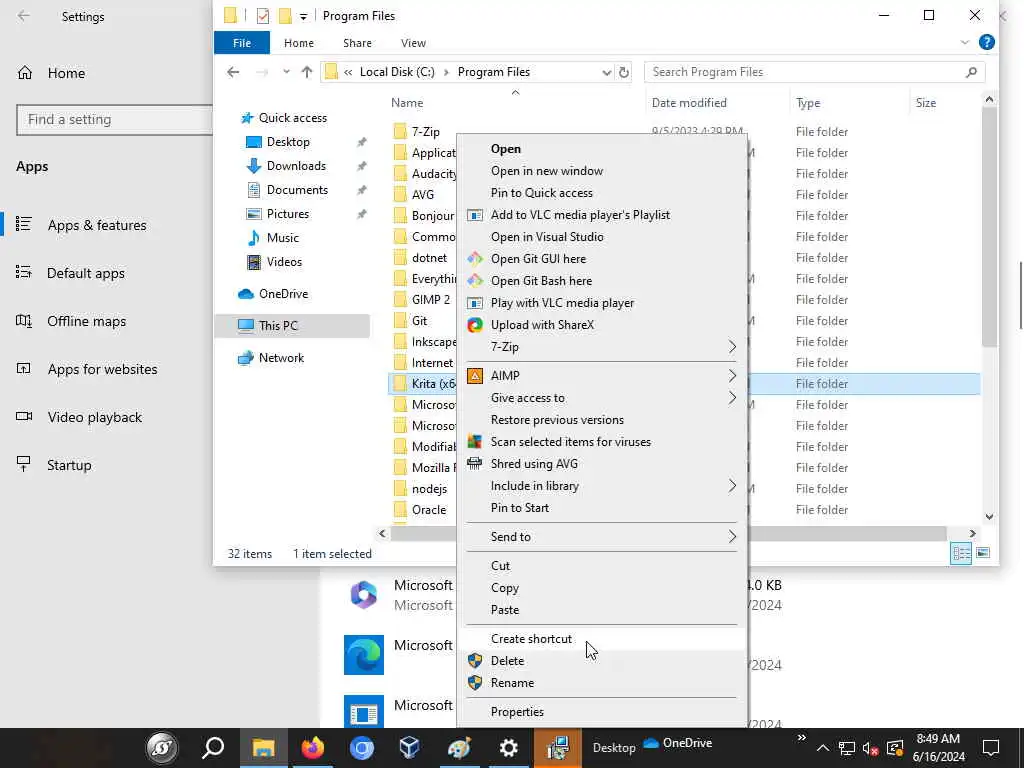Viewport: 1024px width, 768px height.
Task: Open address bar history dropdown
Action: 606,72
